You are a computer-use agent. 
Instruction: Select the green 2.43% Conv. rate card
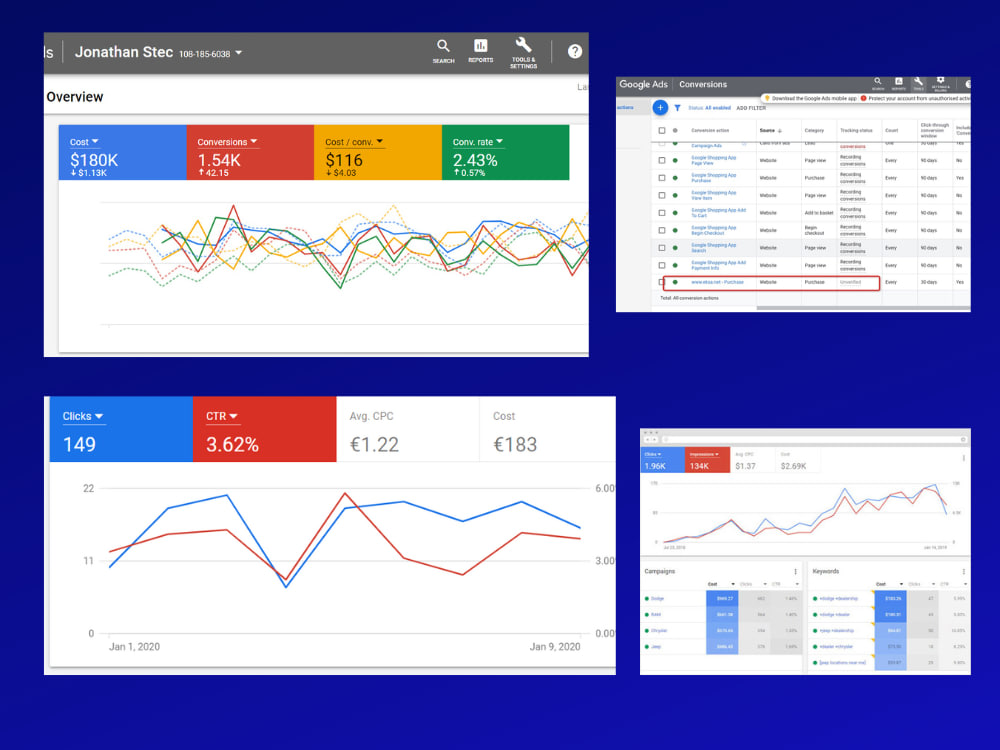pyautogui.click(x=505, y=152)
